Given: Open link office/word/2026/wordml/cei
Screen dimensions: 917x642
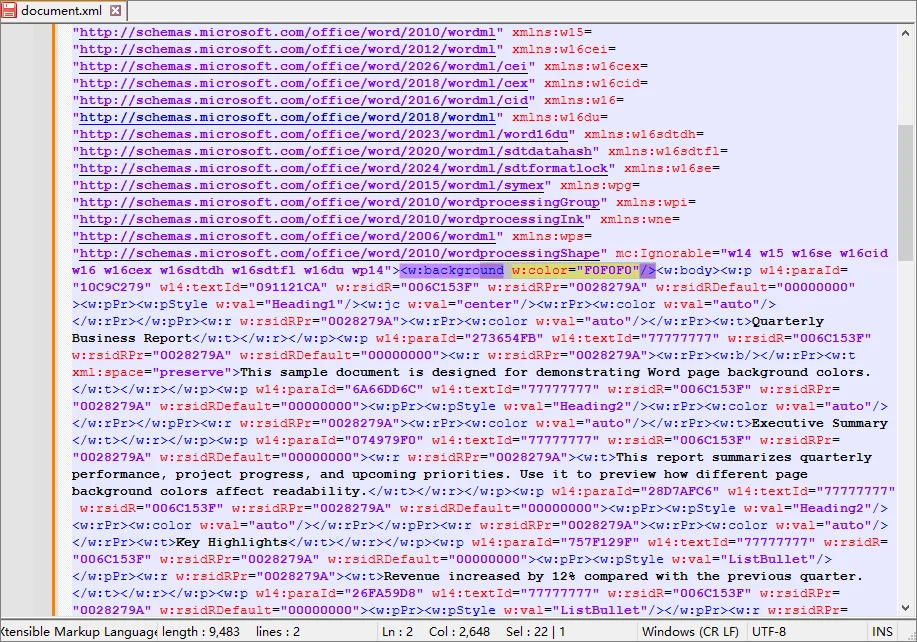Looking at the screenshot, I should click(304, 66).
